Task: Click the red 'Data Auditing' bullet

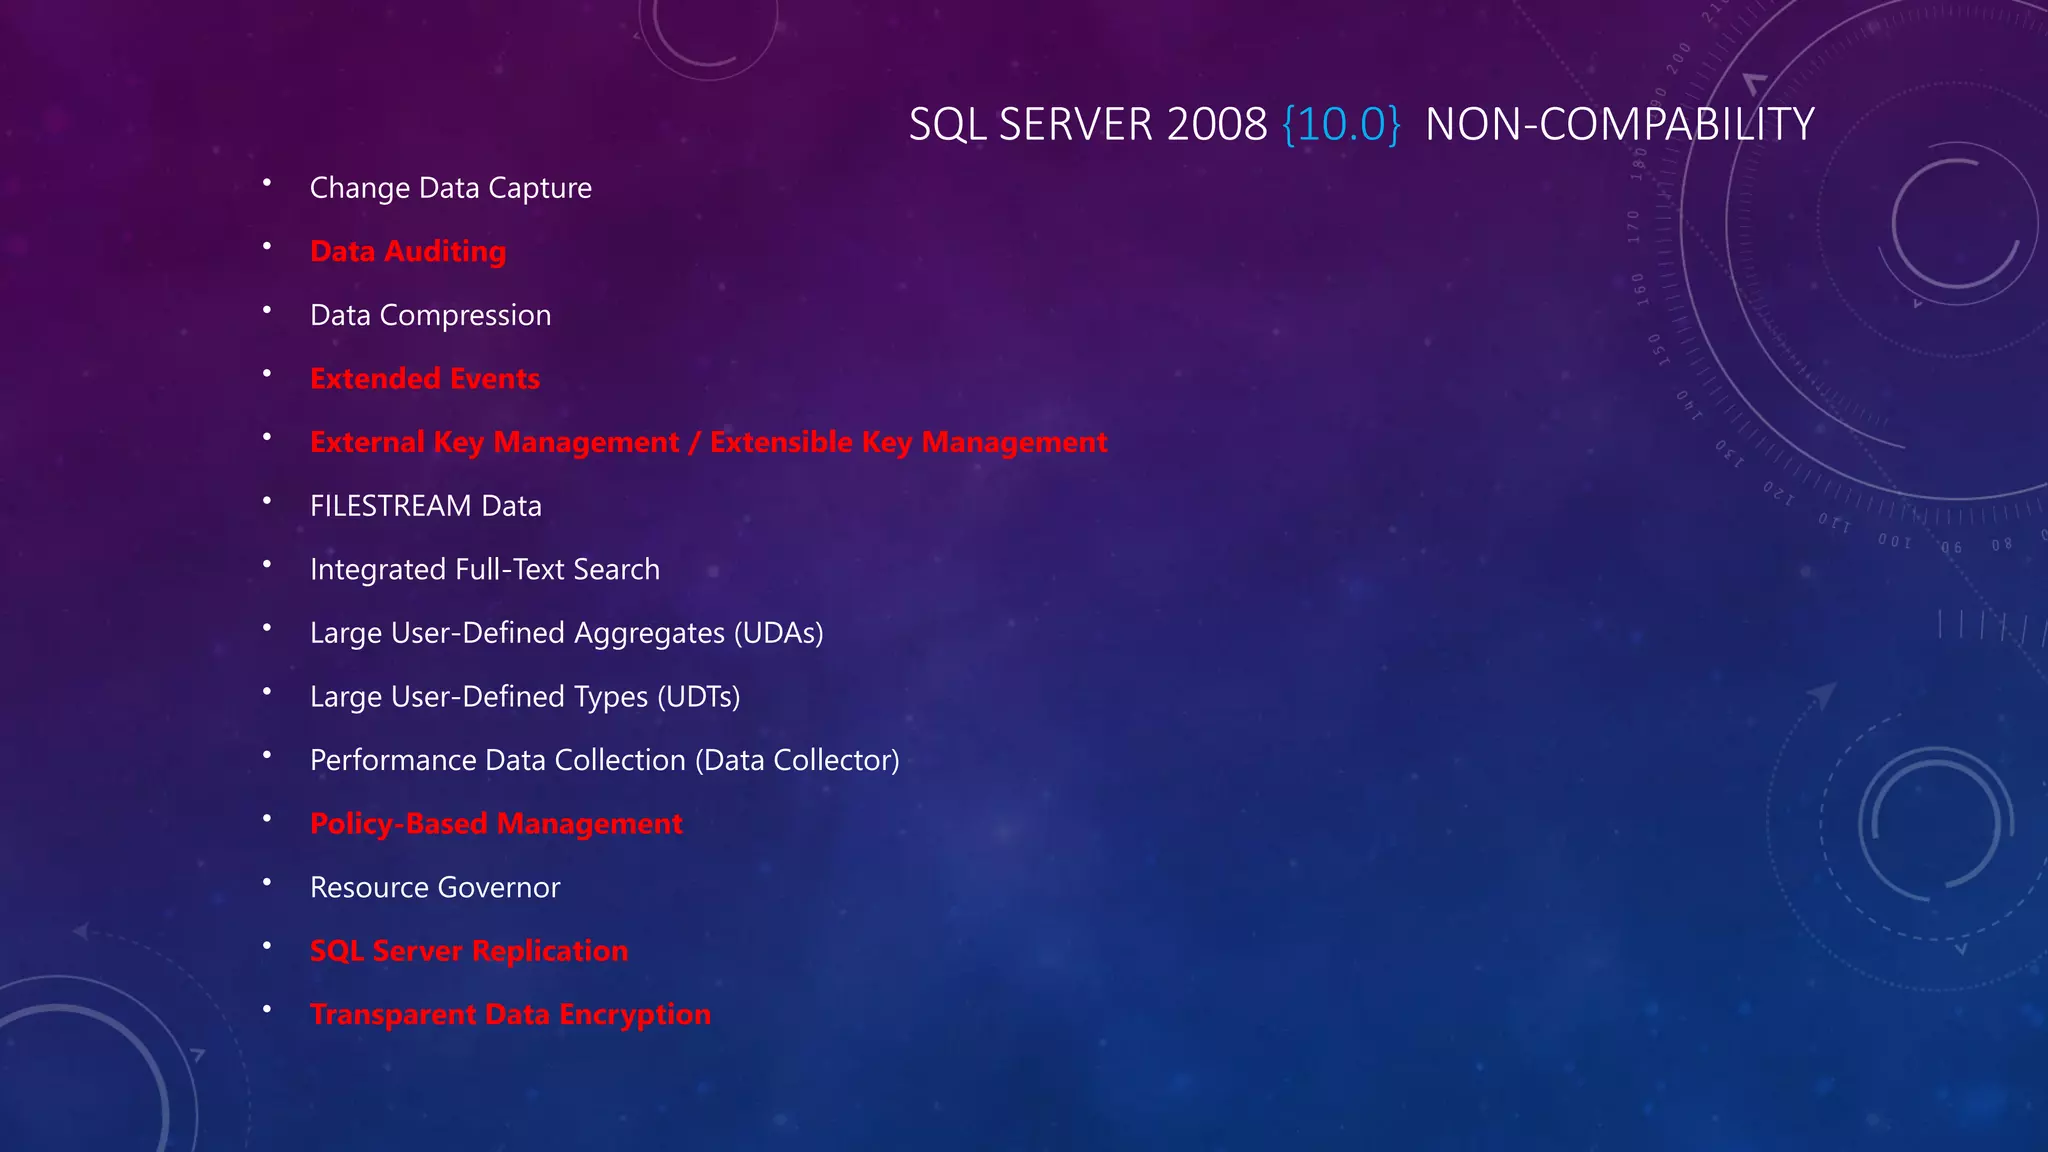Action: [x=408, y=252]
